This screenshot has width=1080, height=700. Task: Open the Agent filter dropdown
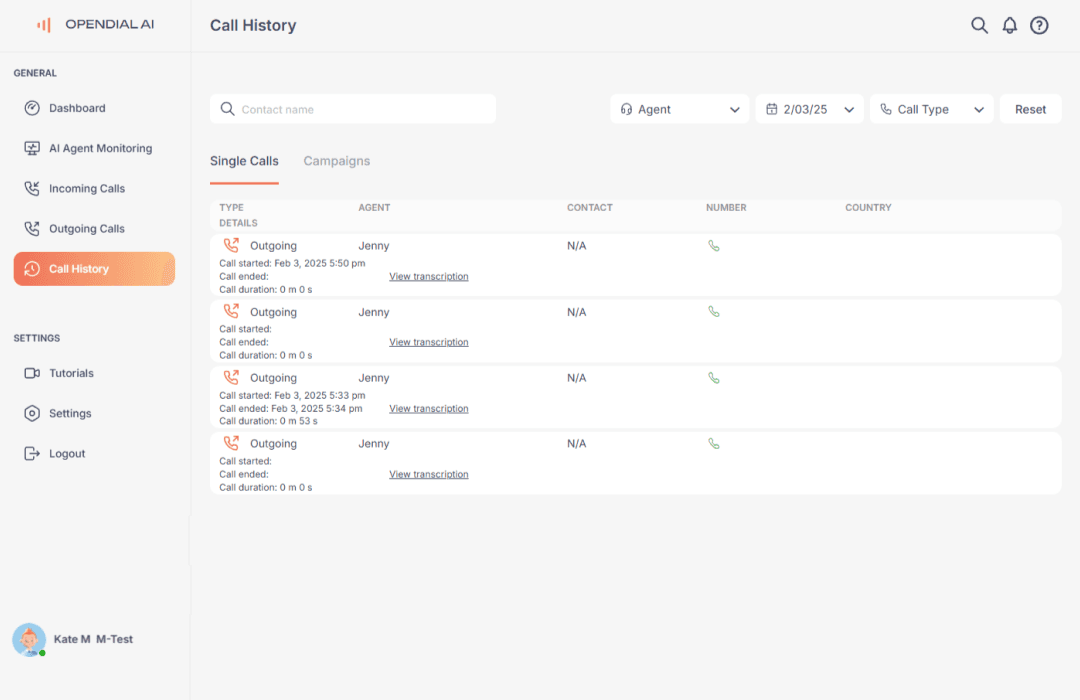click(x=679, y=108)
